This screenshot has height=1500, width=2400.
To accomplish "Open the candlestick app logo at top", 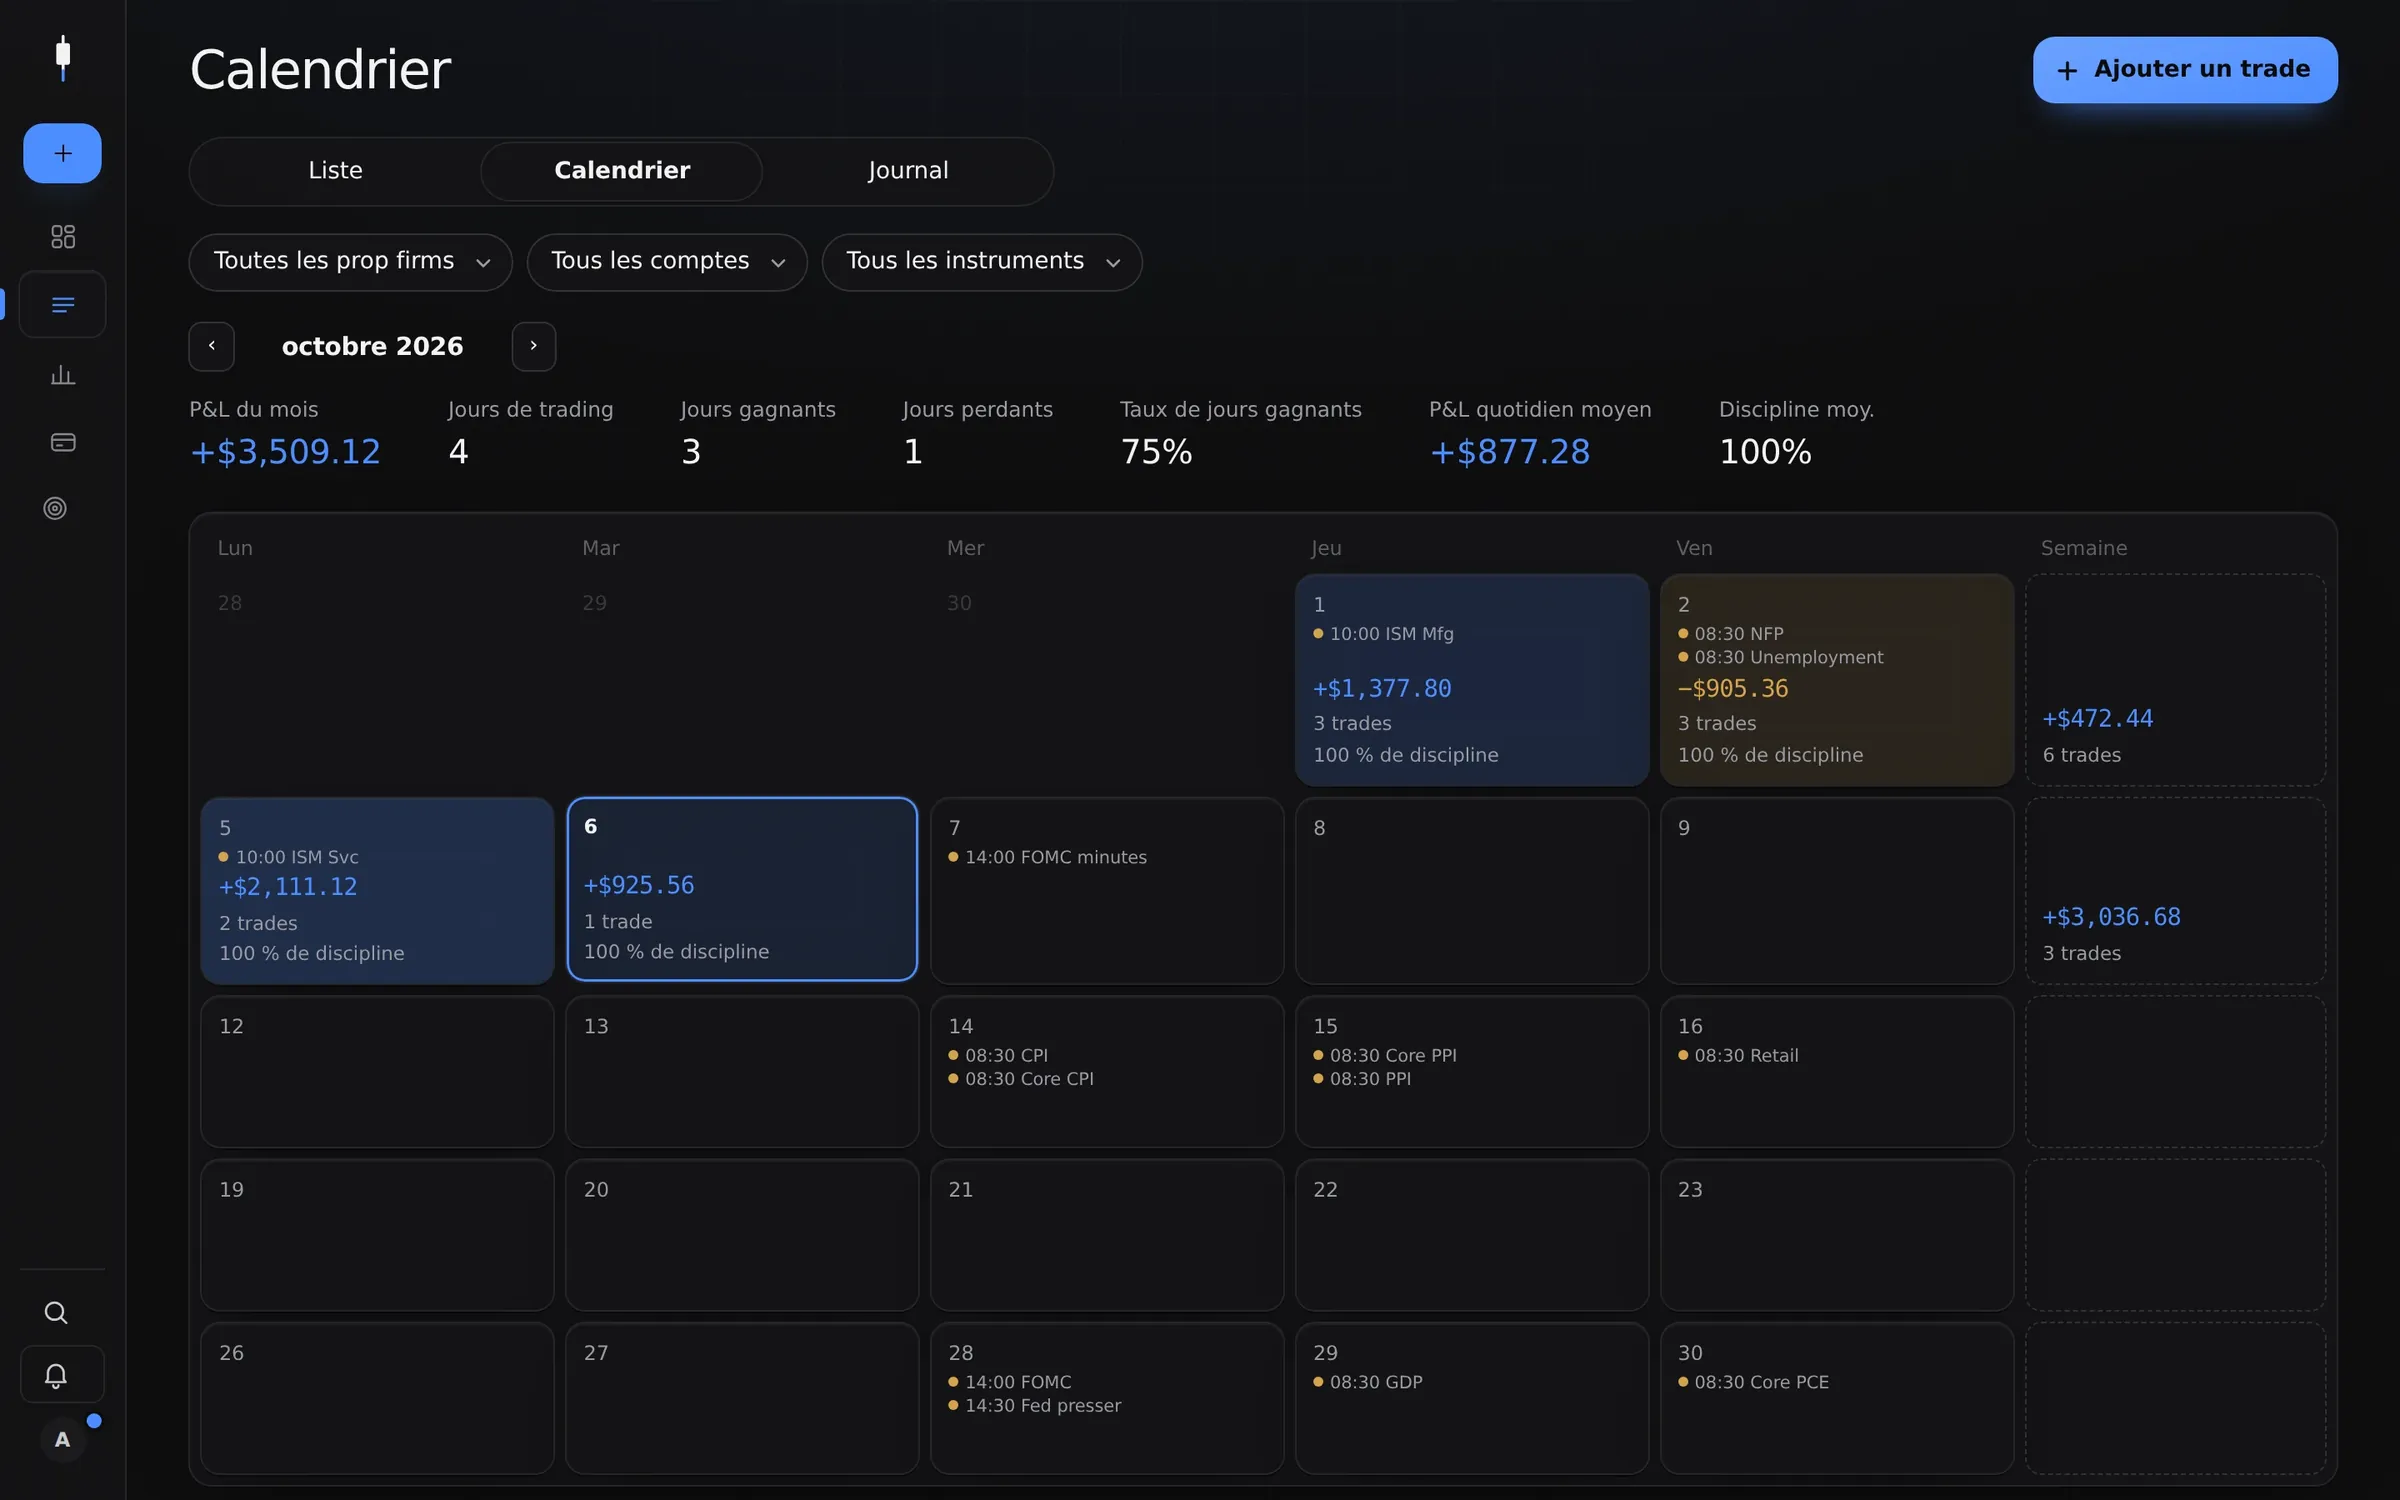I will [x=63, y=58].
